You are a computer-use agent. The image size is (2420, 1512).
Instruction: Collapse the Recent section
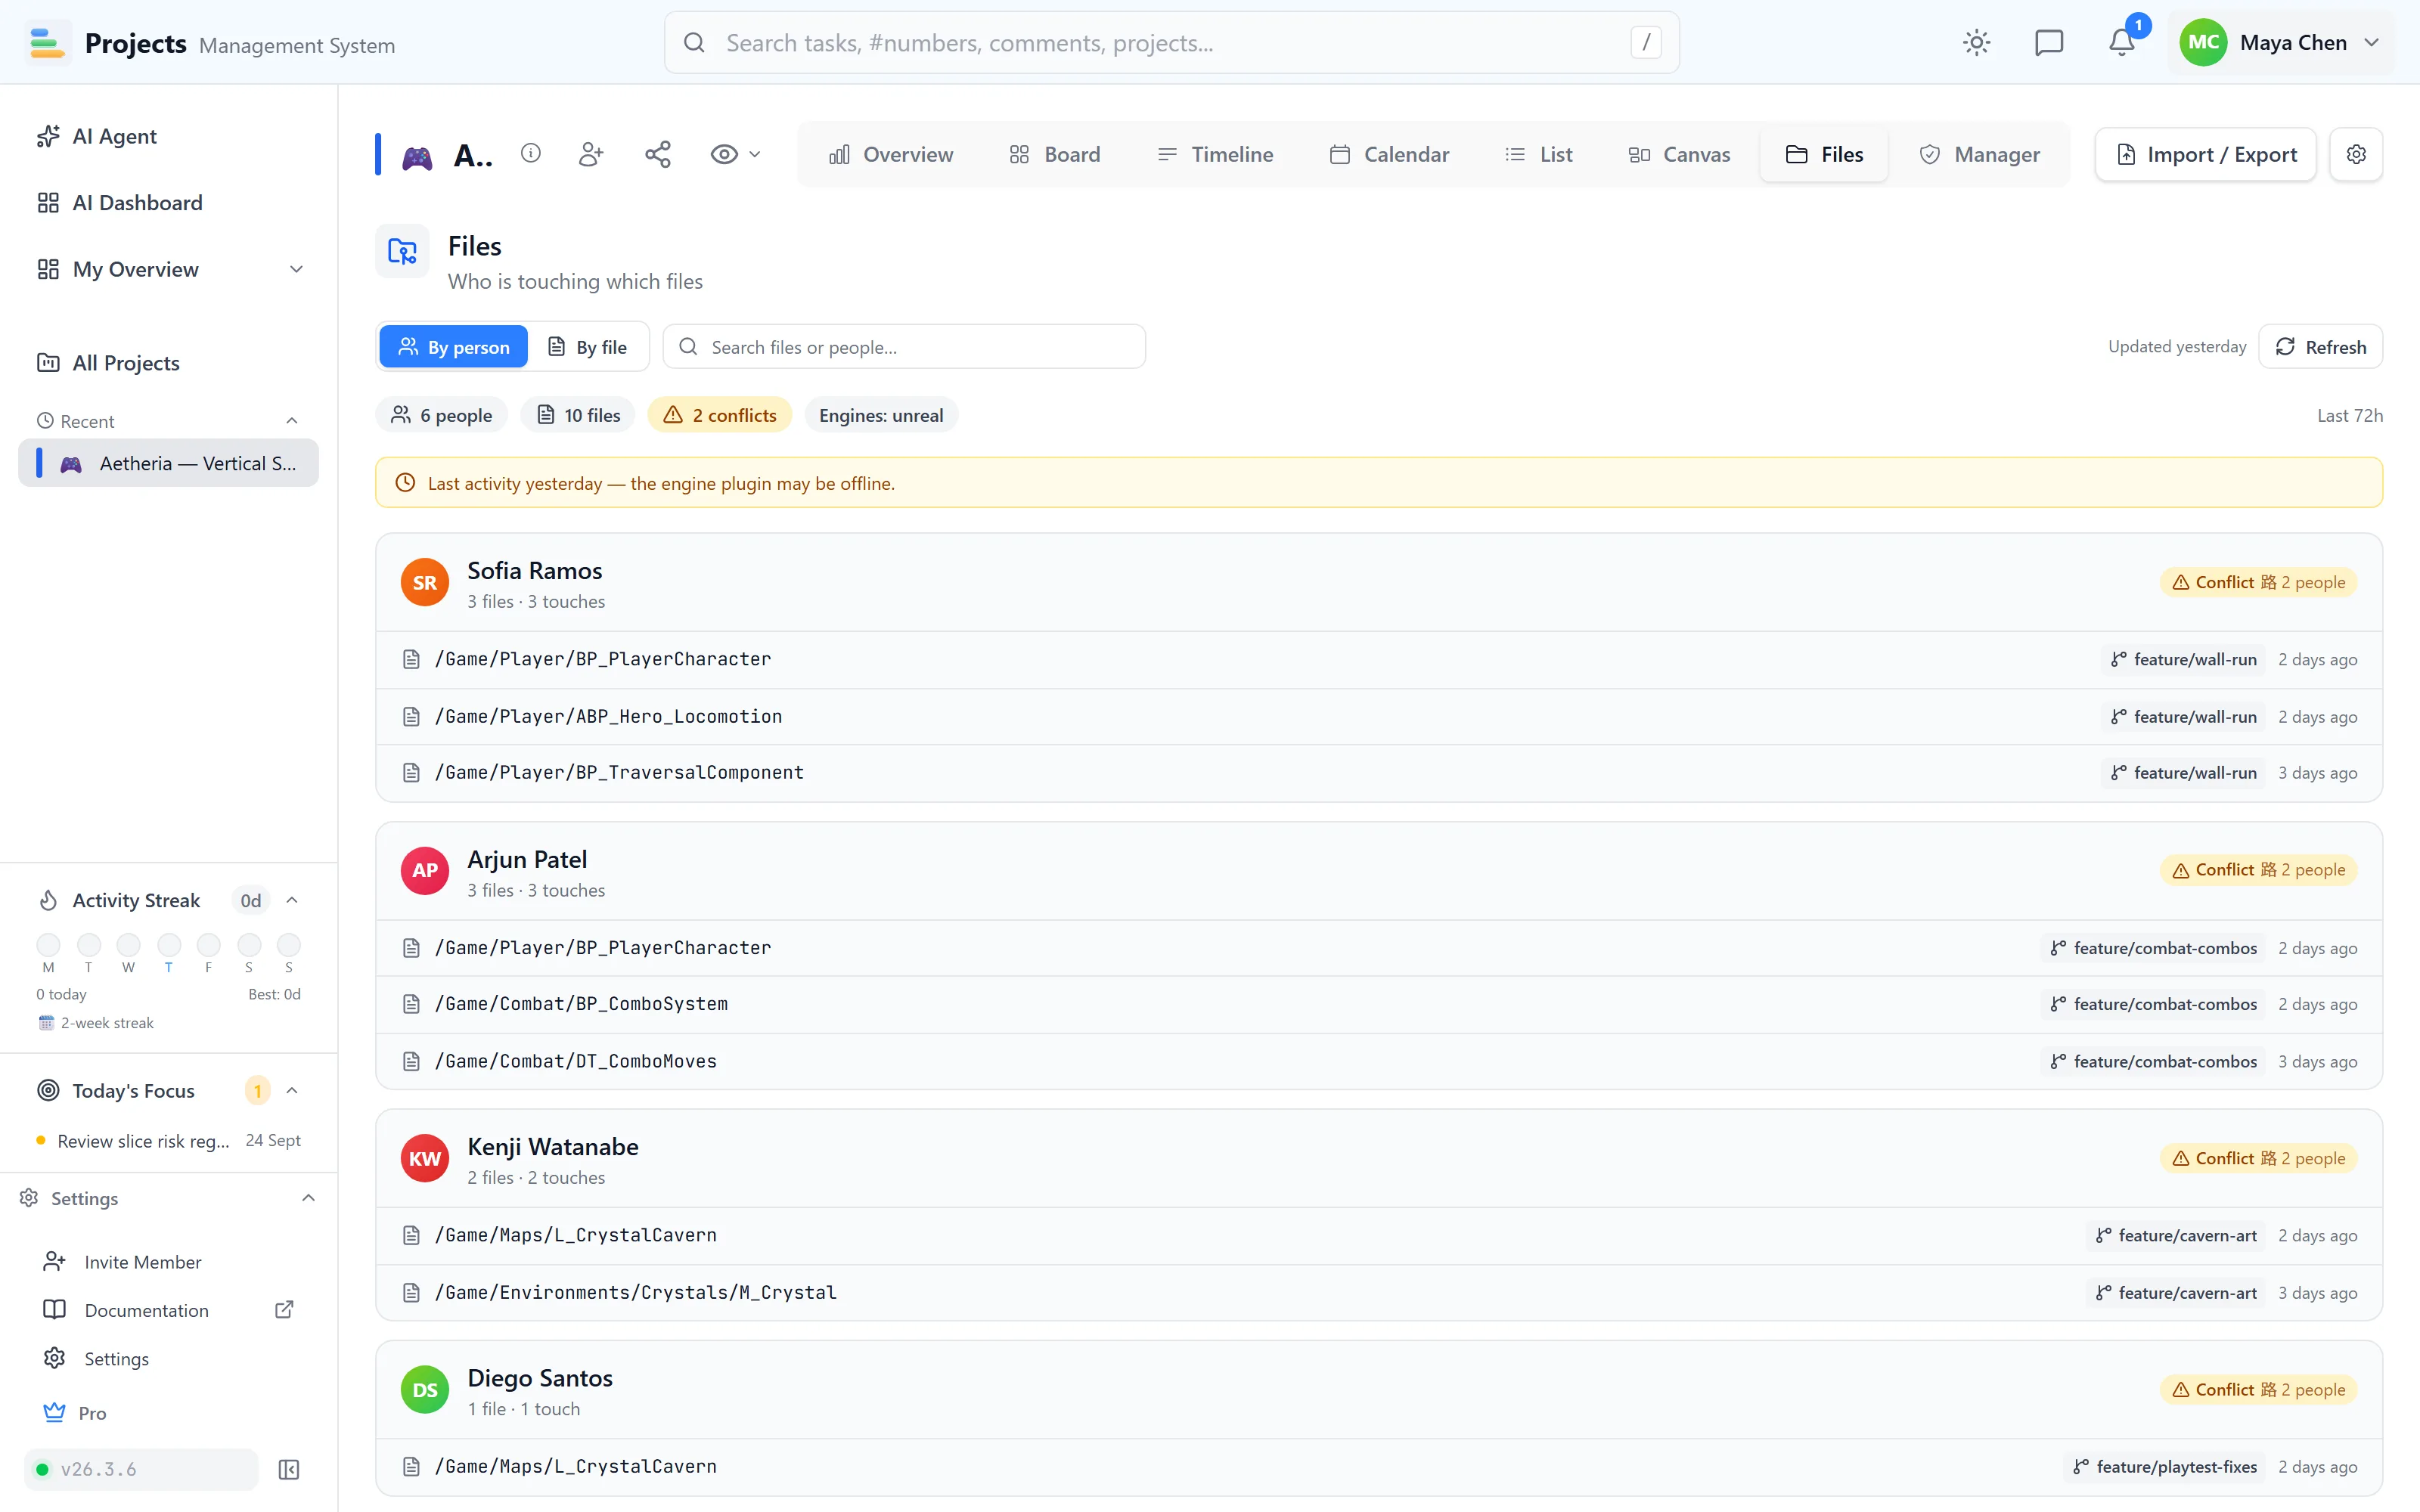[x=292, y=421]
